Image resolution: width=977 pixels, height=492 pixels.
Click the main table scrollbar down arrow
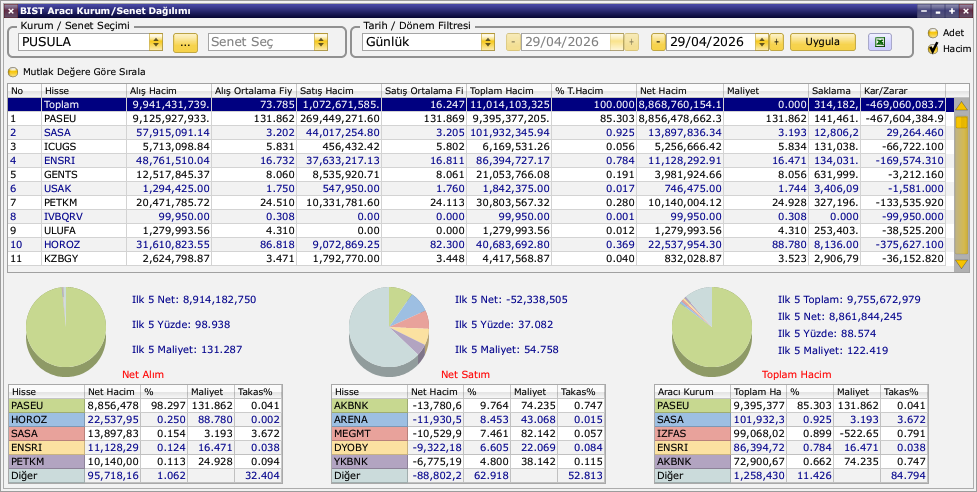click(x=961, y=264)
